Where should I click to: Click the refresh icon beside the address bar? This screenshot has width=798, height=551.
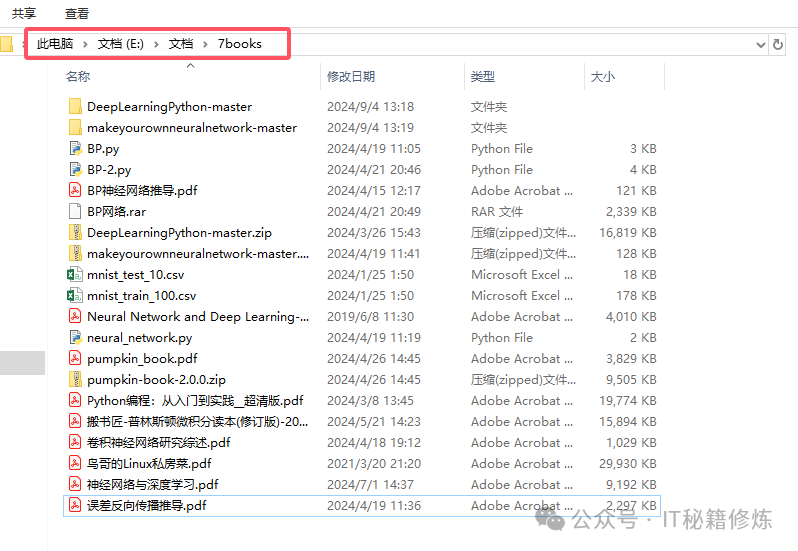(x=778, y=44)
